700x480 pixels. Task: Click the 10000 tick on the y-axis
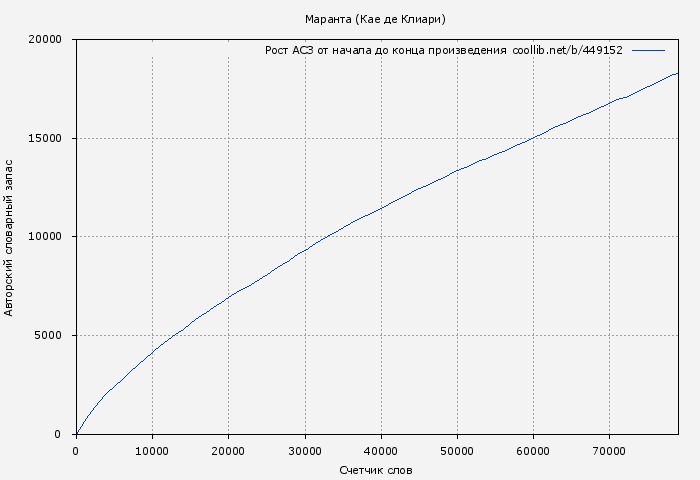point(46,237)
